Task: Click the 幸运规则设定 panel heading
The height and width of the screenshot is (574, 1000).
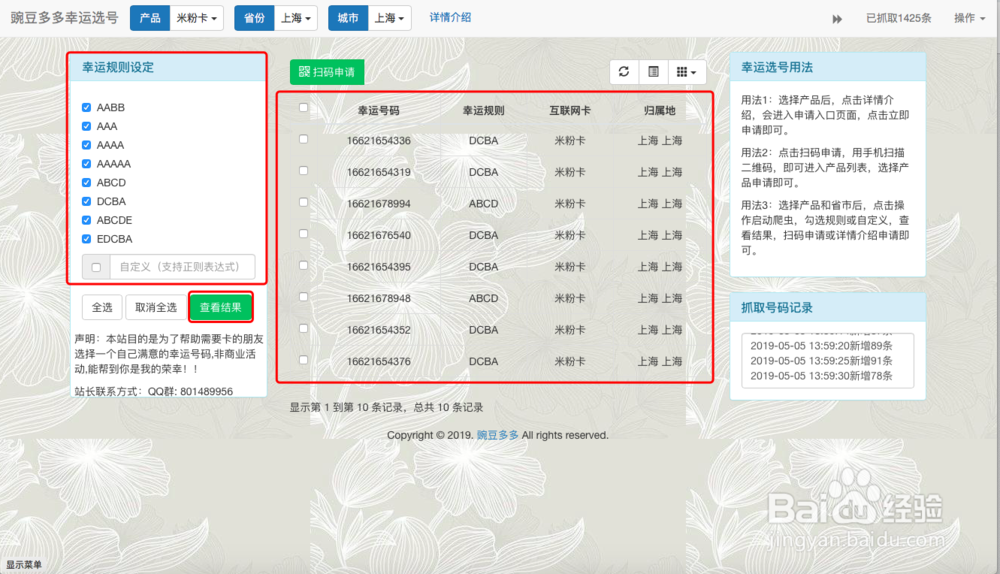Action: [x=118, y=68]
